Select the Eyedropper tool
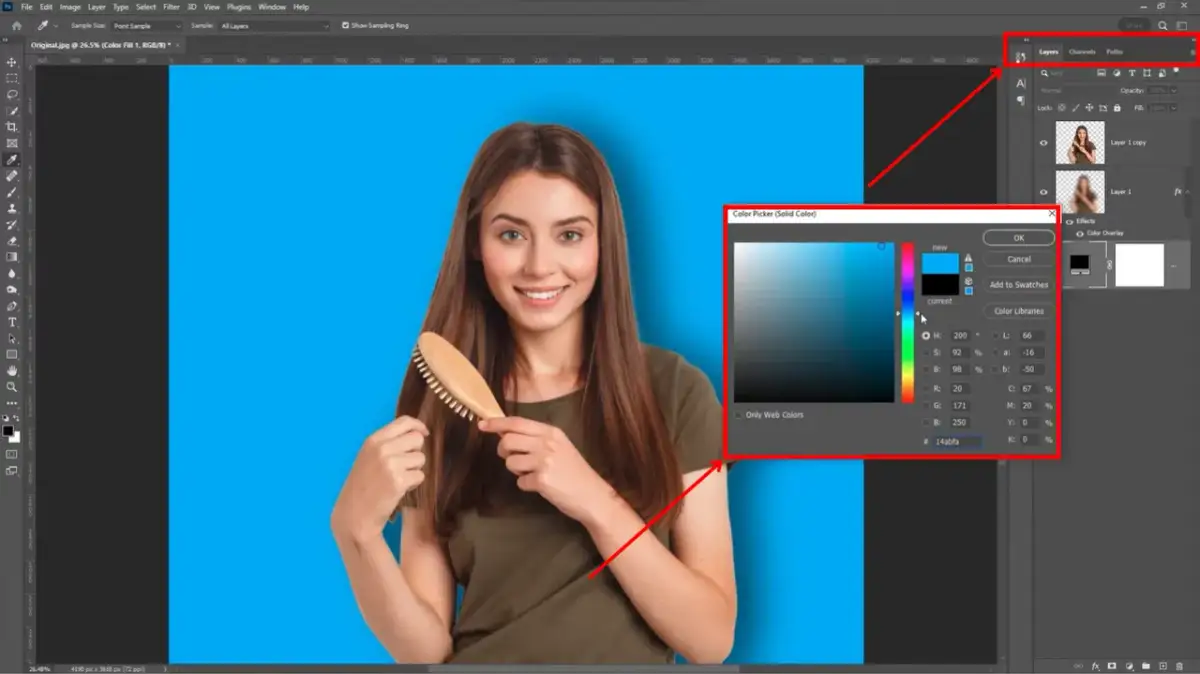 pyautogui.click(x=12, y=159)
